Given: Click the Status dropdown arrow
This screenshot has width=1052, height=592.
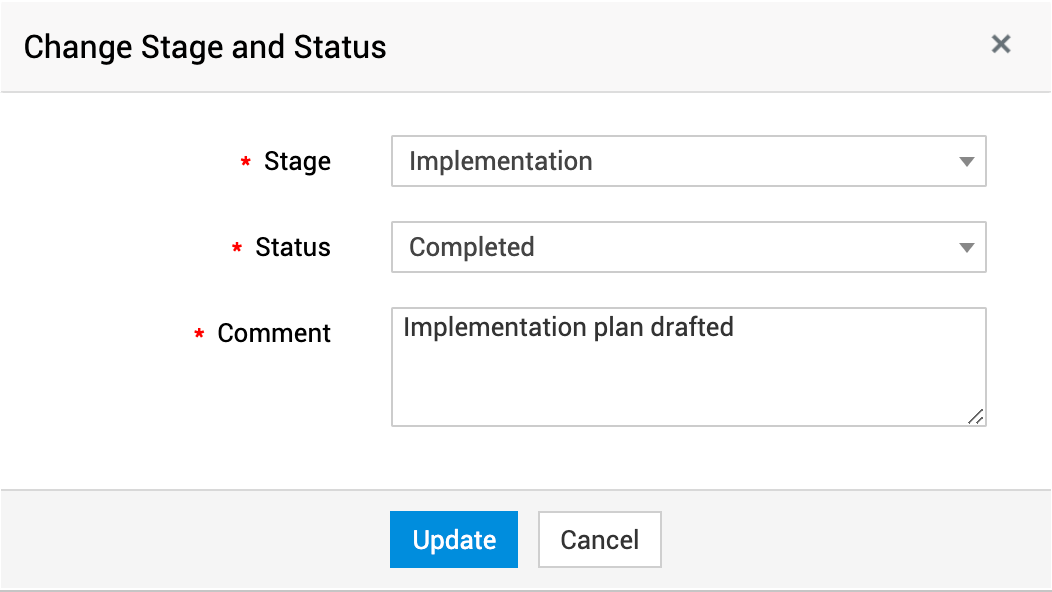Looking at the screenshot, I should click(965, 248).
